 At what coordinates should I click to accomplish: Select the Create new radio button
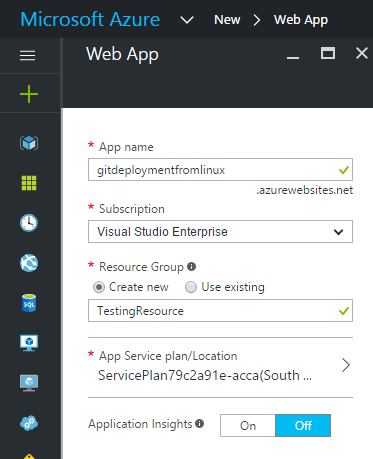[99, 287]
